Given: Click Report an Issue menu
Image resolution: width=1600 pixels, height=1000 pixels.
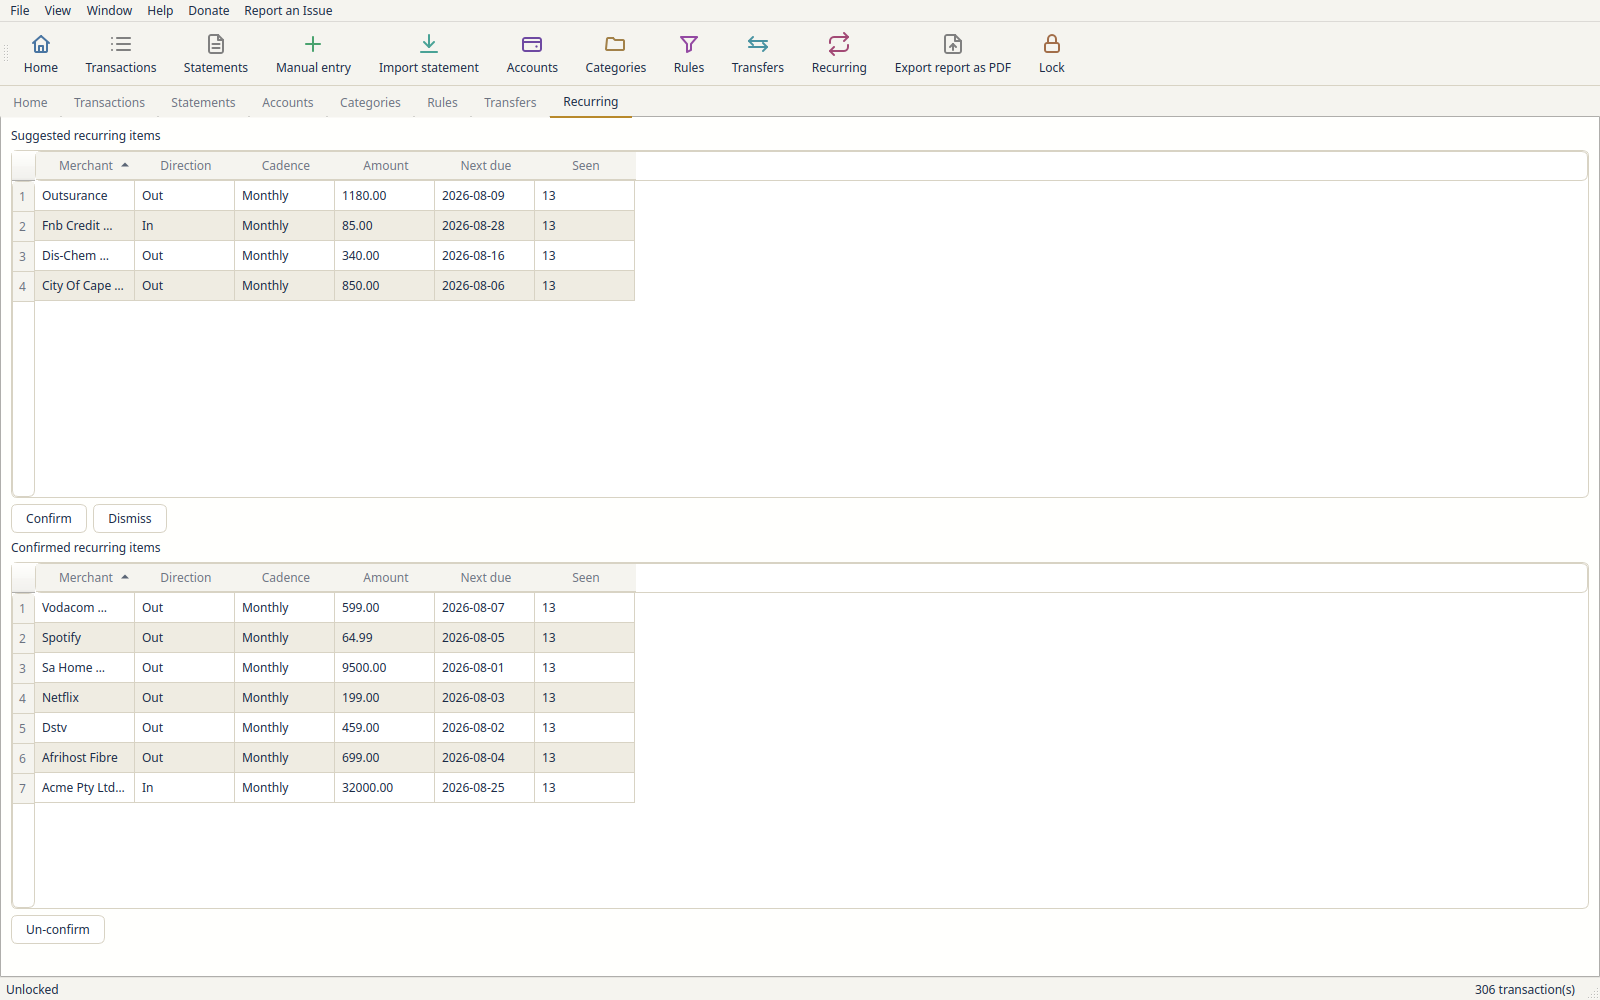Looking at the screenshot, I should tap(288, 11).
